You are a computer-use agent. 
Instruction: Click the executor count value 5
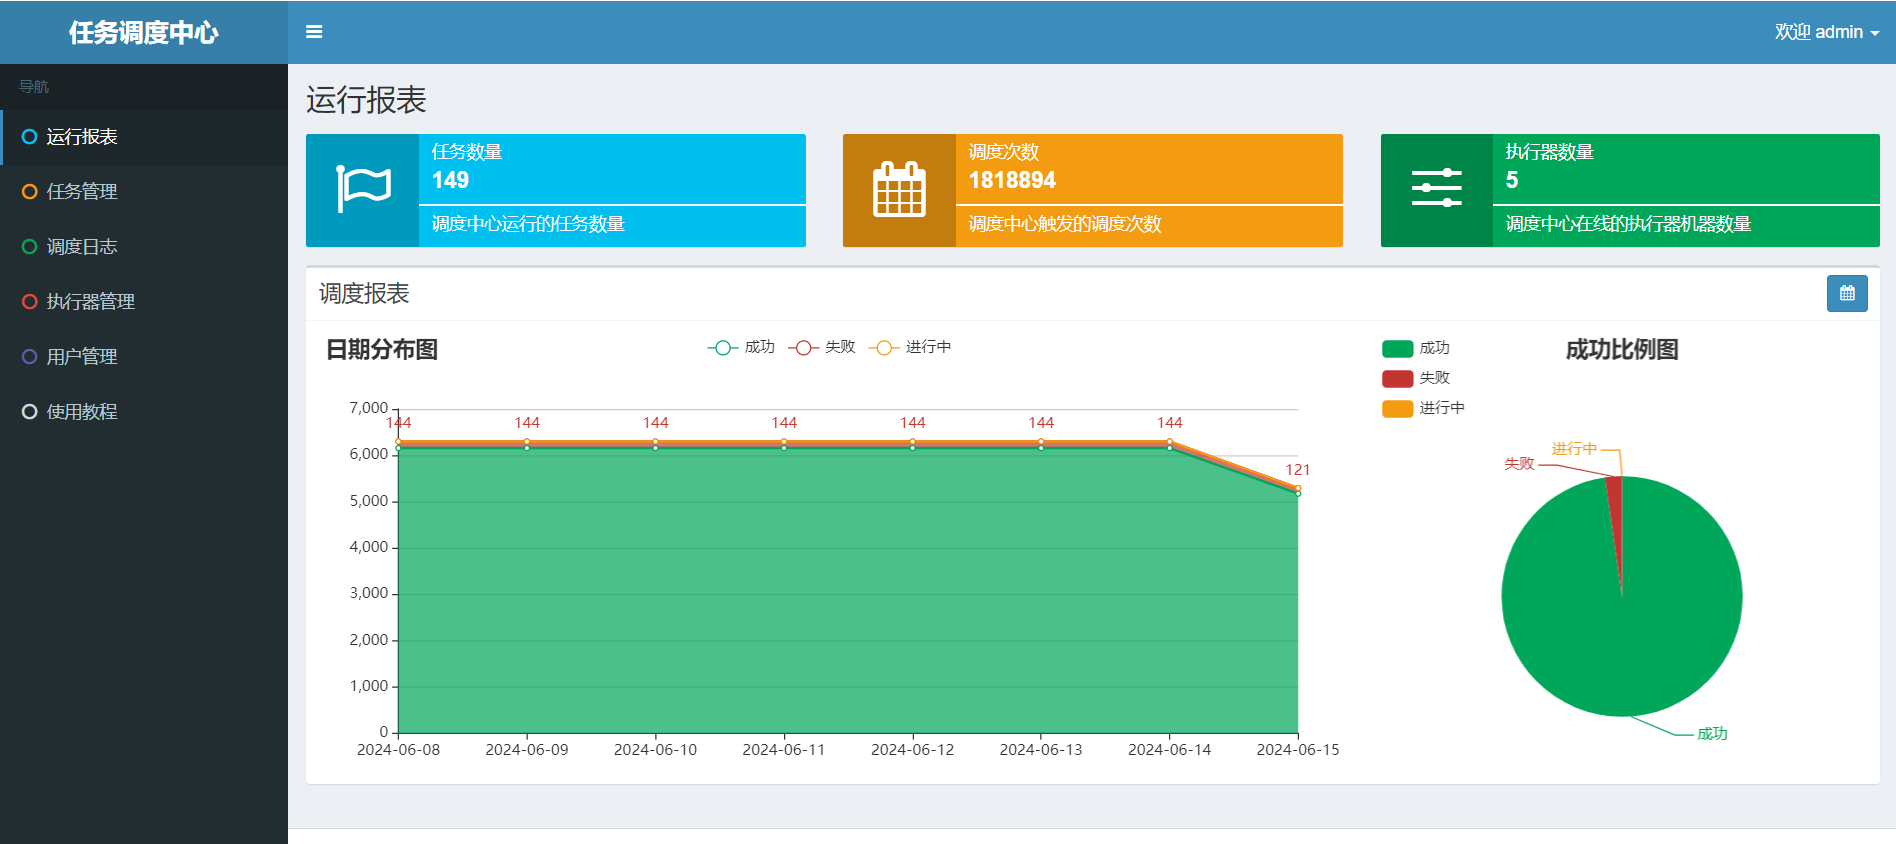[x=1512, y=180]
